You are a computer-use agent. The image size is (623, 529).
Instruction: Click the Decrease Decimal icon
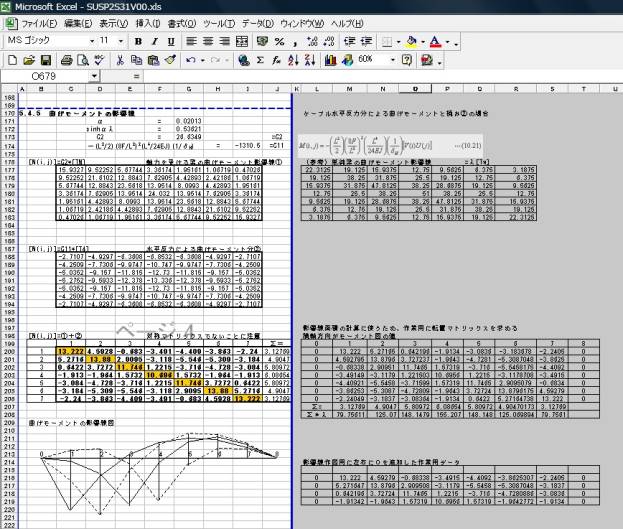329,41
